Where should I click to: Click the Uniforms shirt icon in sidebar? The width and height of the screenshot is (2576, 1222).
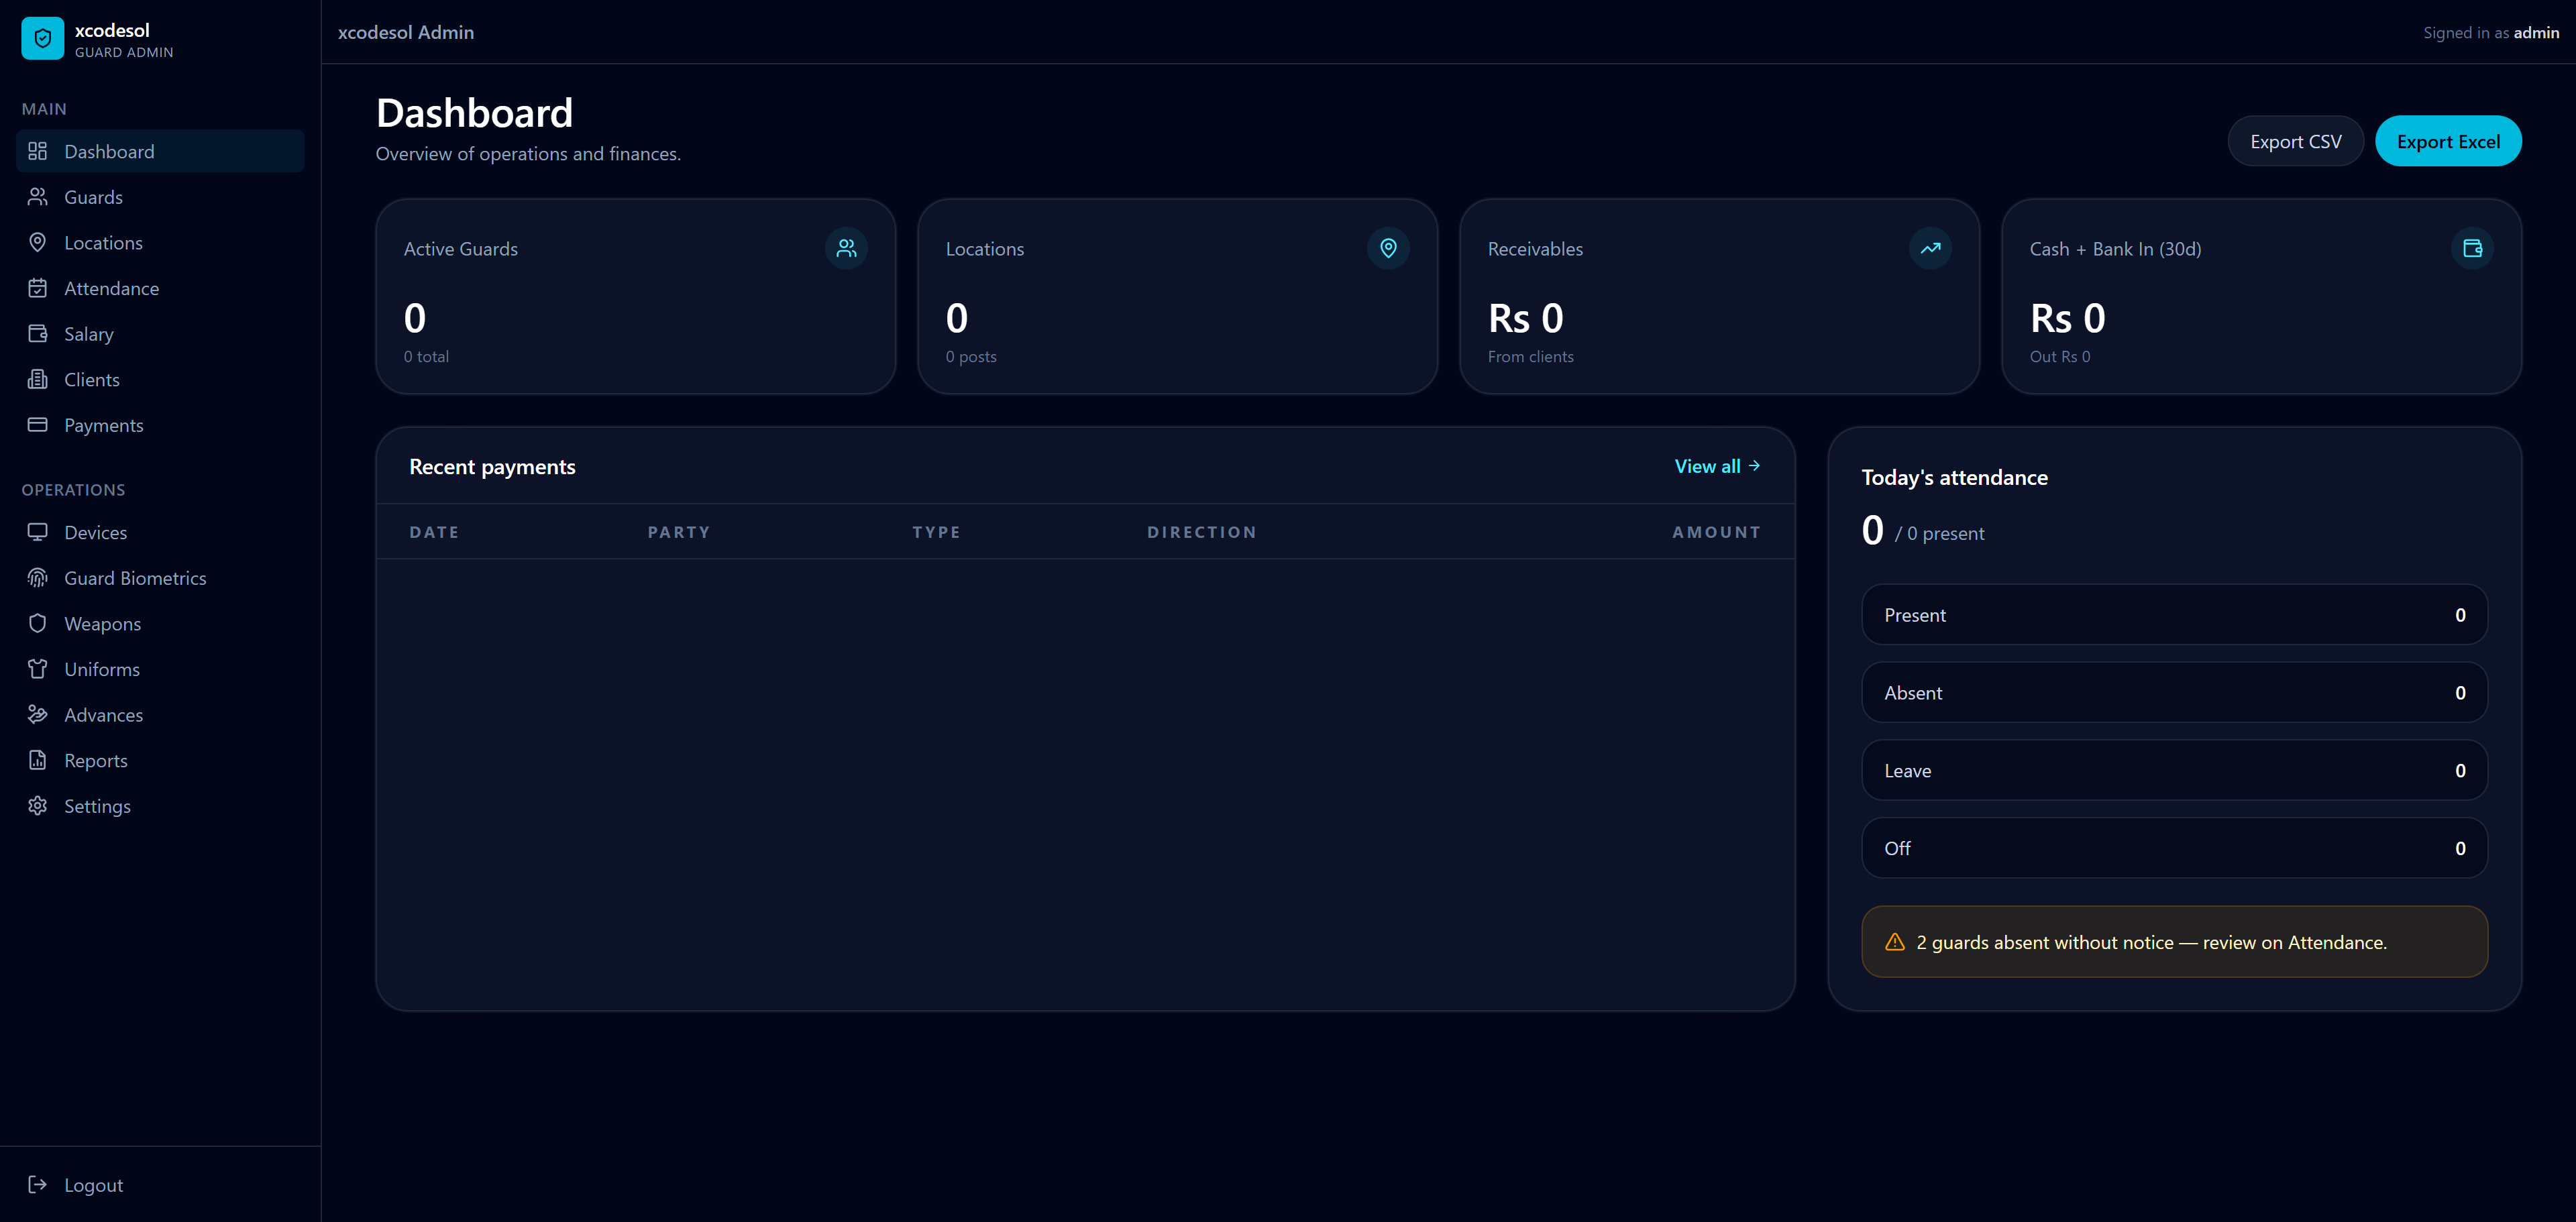coord(38,669)
